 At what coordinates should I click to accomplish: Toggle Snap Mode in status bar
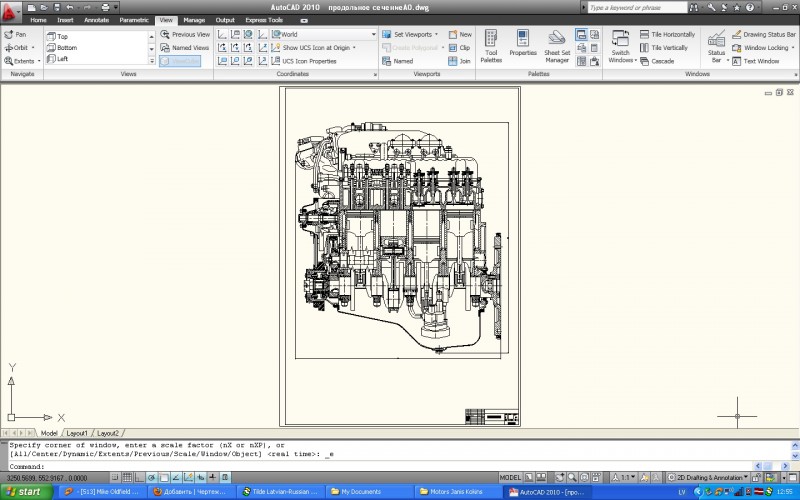(x=115, y=478)
